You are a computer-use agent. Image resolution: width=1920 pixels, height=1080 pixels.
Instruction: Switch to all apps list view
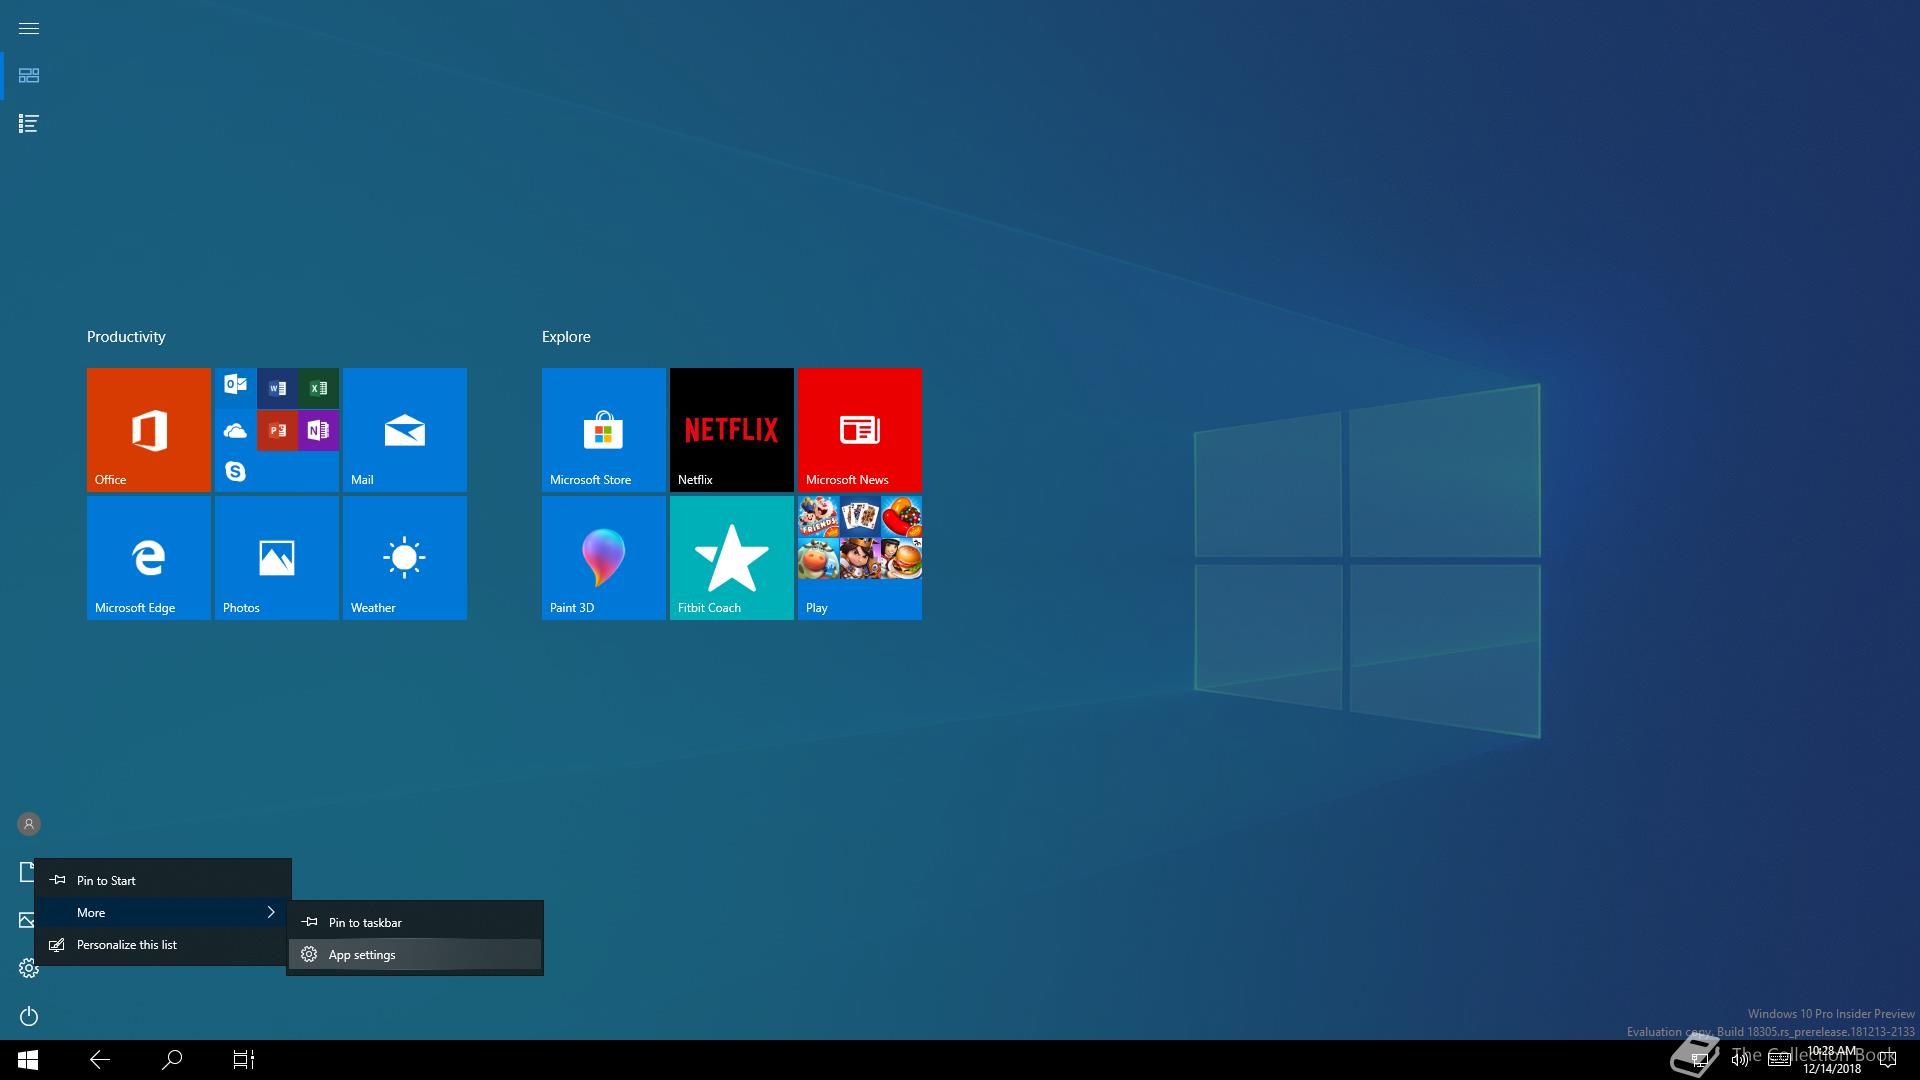29,124
